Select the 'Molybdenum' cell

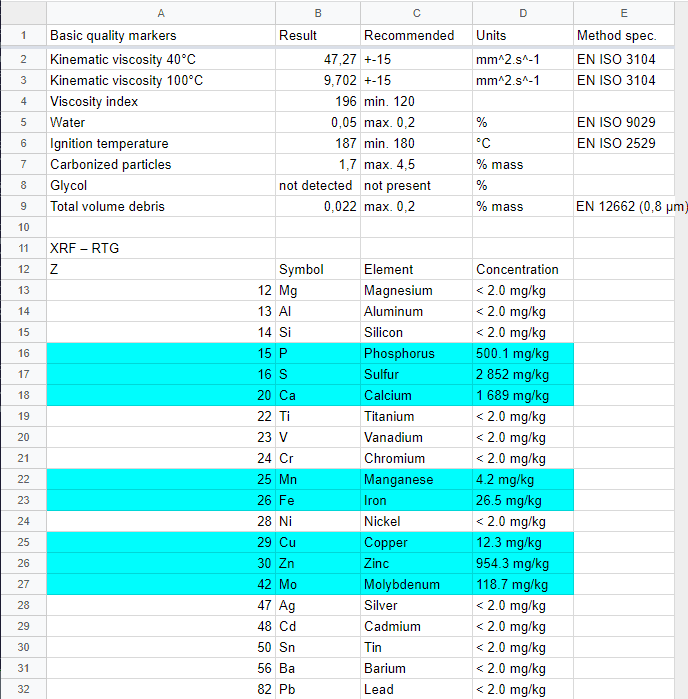[x=416, y=584]
